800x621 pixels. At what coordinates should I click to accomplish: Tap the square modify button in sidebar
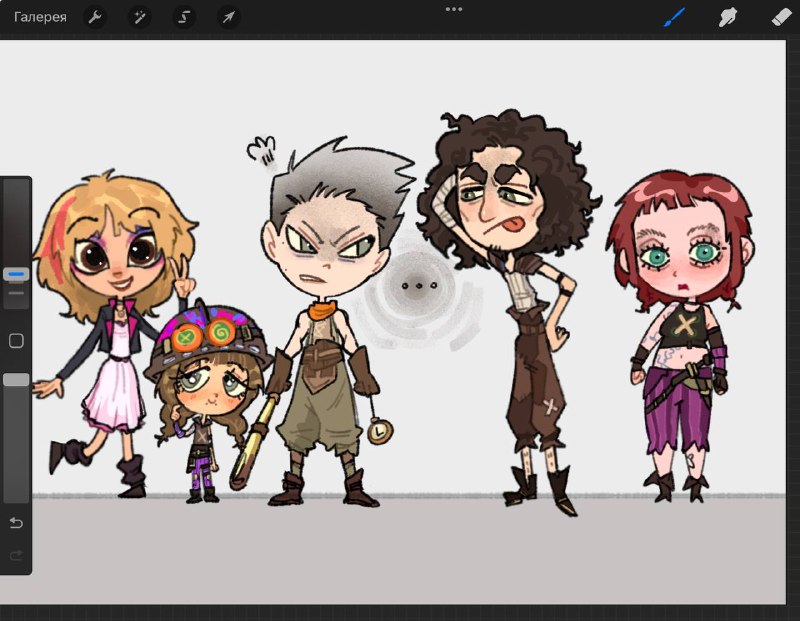[16, 341]
